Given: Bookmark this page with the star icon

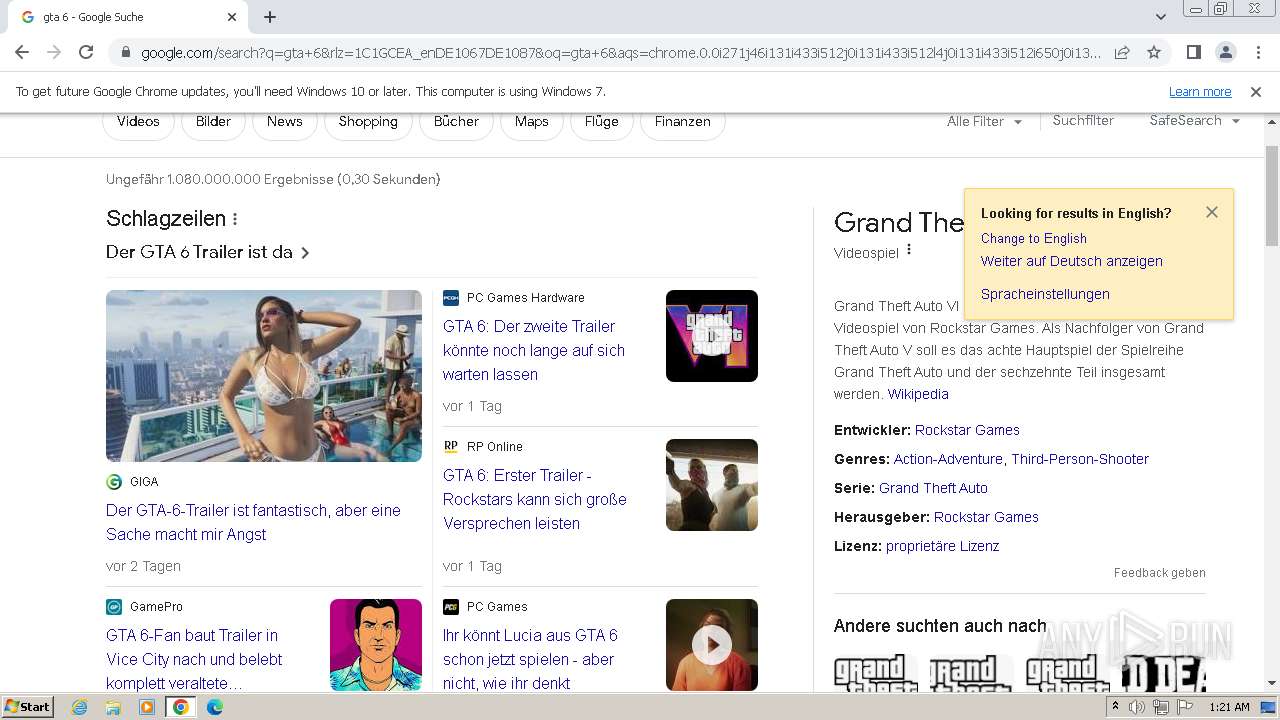Looking at the screenshot, I should [1154, 52].
